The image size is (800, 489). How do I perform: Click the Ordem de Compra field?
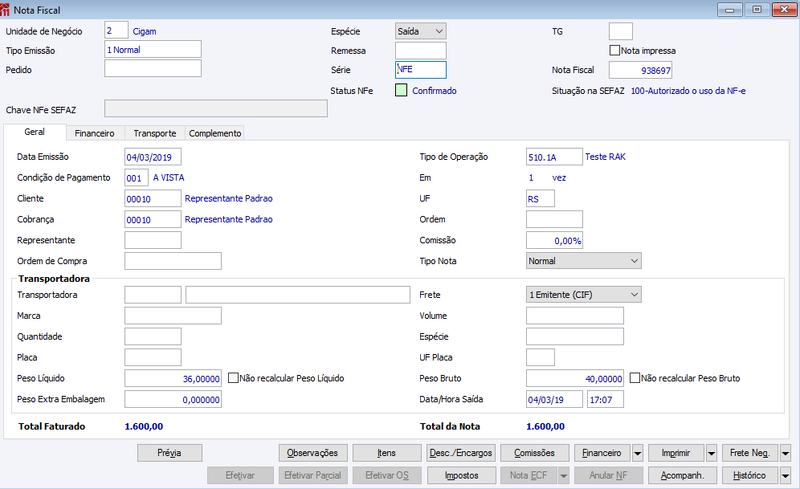click(173, 261)
